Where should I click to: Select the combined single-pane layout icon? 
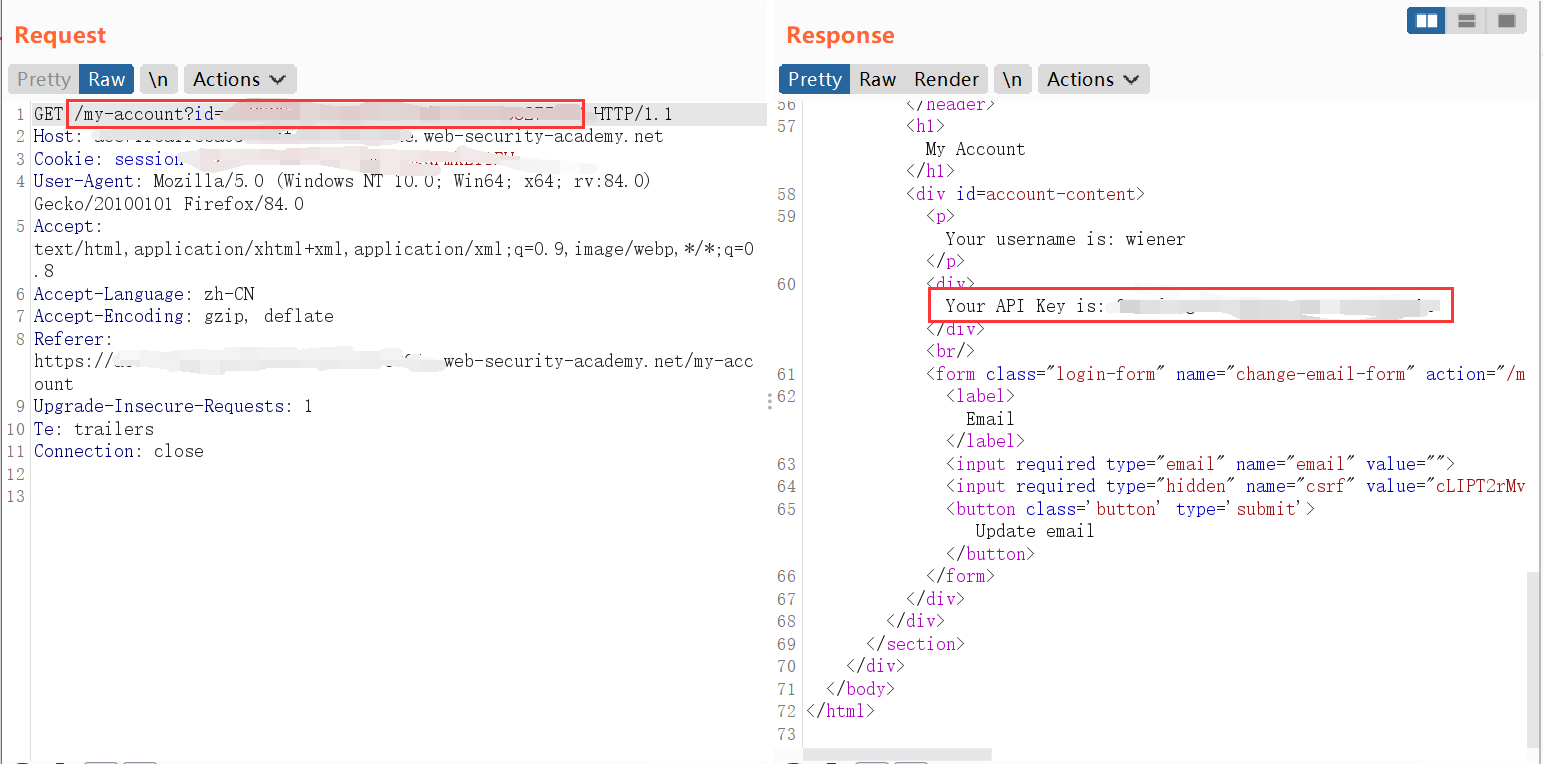(1506, 20)
